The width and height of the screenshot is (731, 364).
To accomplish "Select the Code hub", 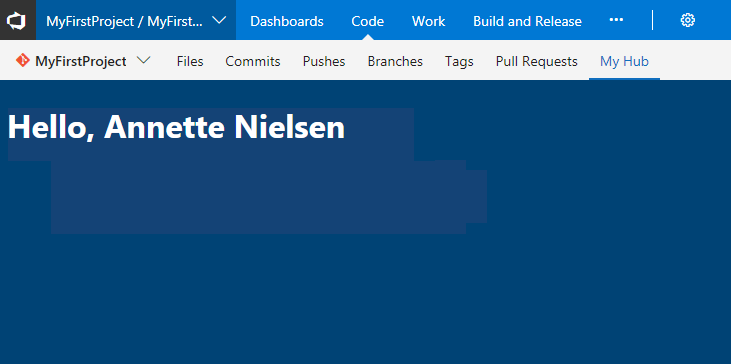I will (x=367, y=21).
